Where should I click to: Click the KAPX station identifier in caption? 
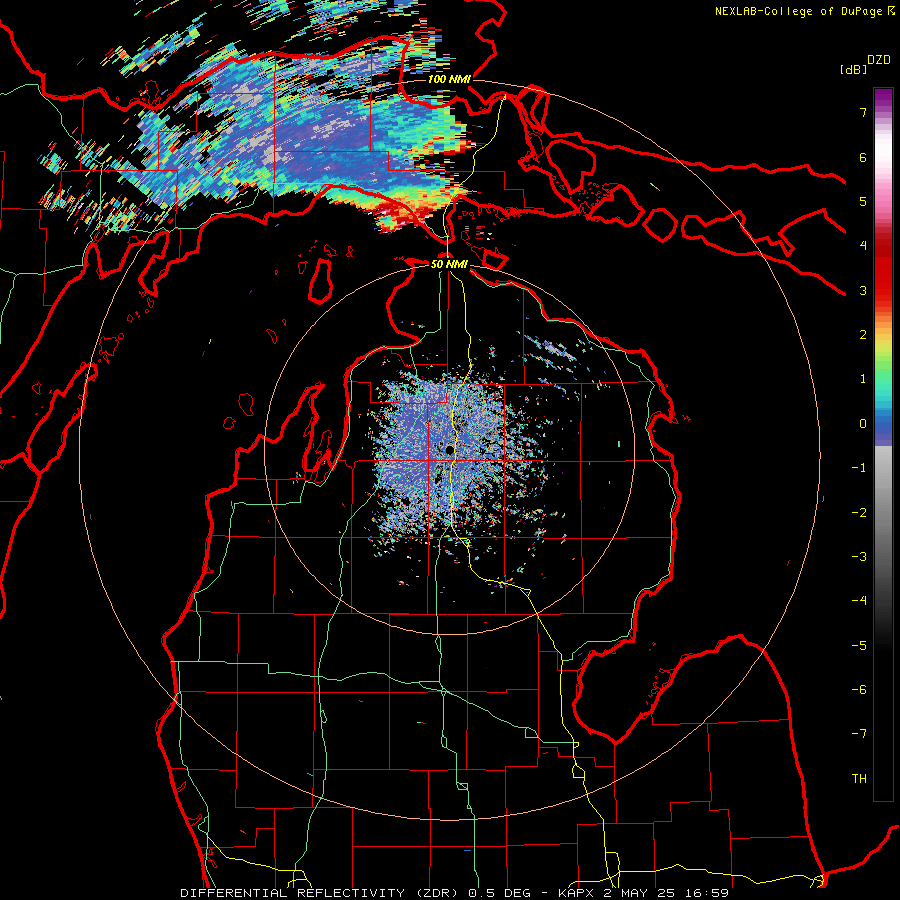coord(577,893)
